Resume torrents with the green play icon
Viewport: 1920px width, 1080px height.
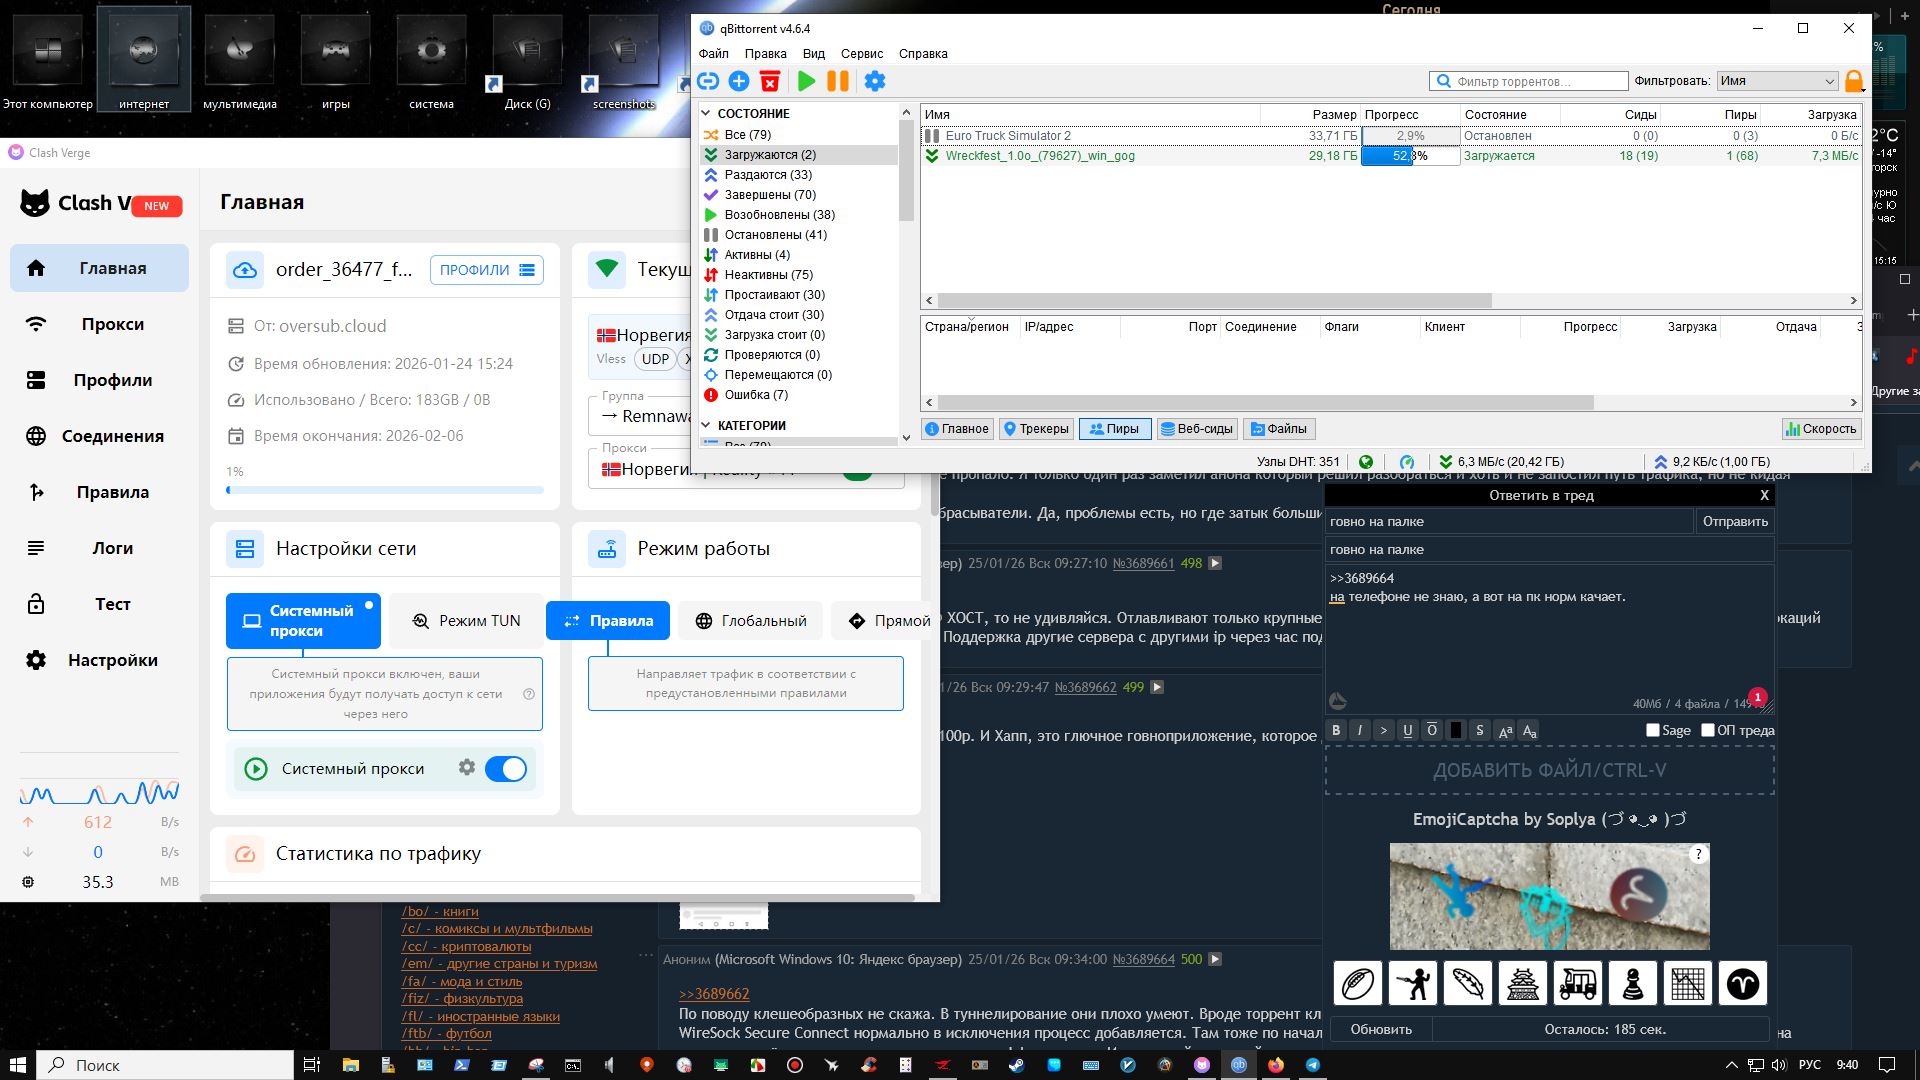(807, 82)
